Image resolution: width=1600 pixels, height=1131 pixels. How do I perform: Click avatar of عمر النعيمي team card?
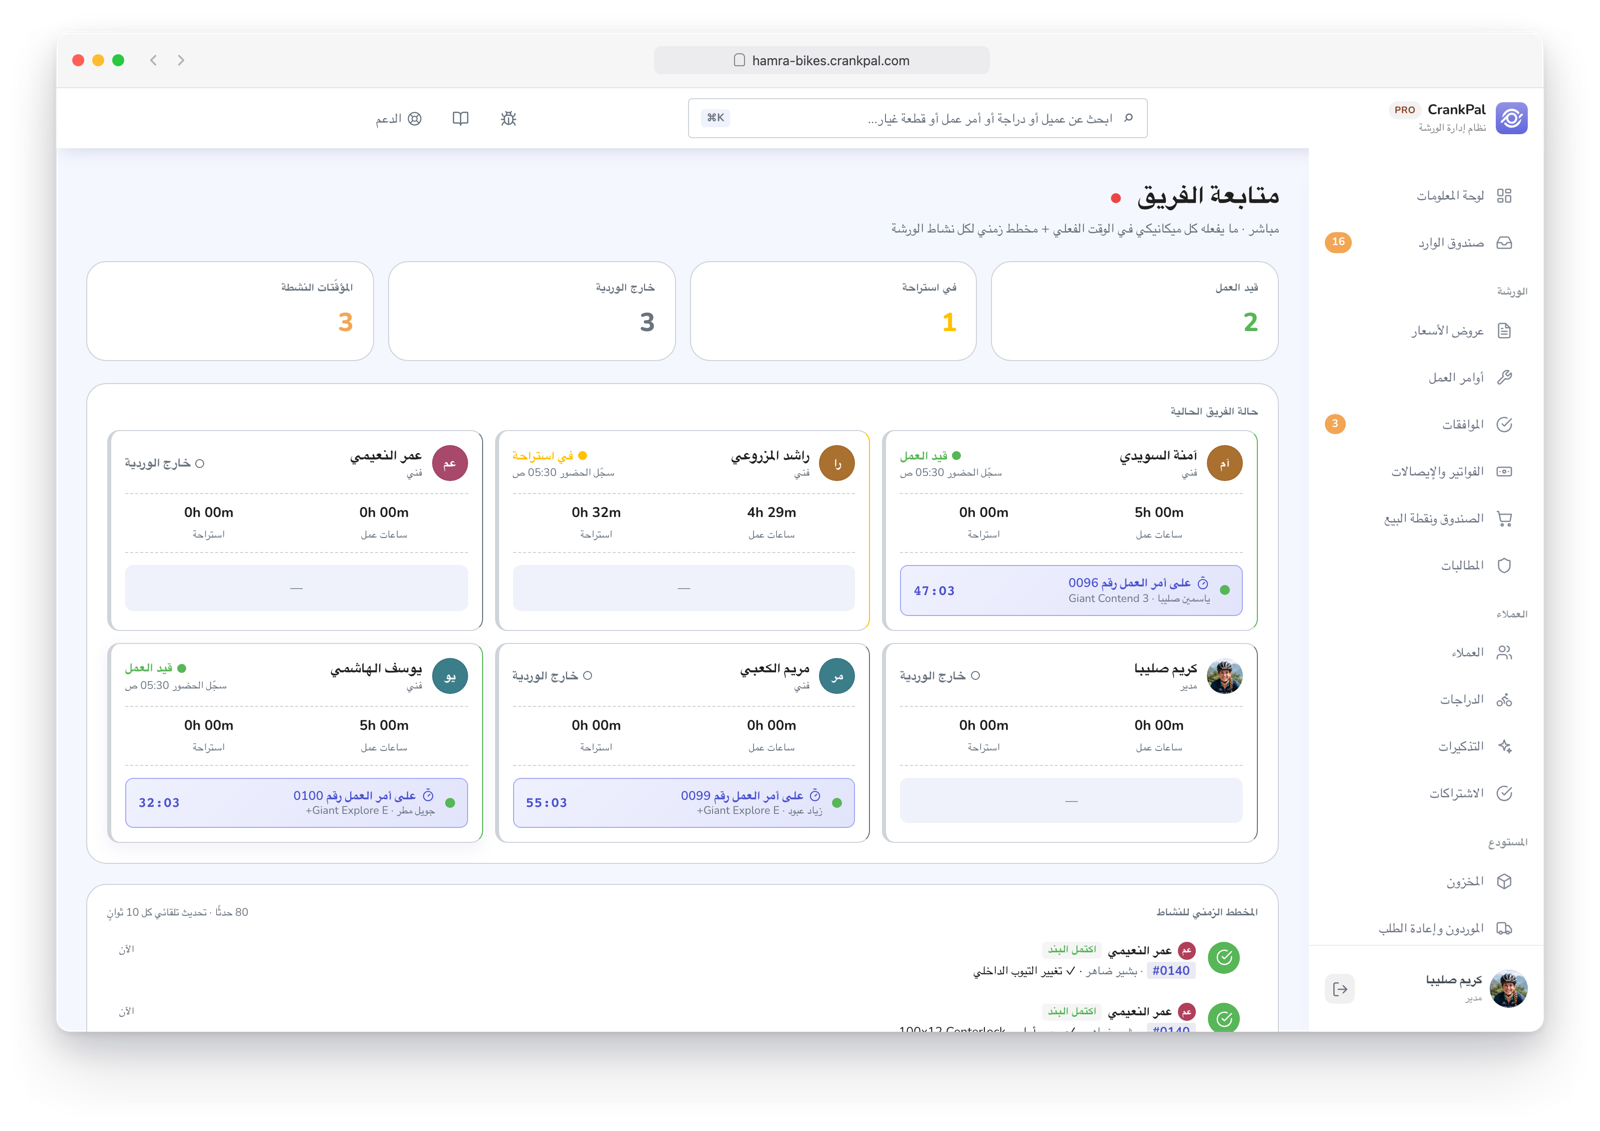click(450, 463)
